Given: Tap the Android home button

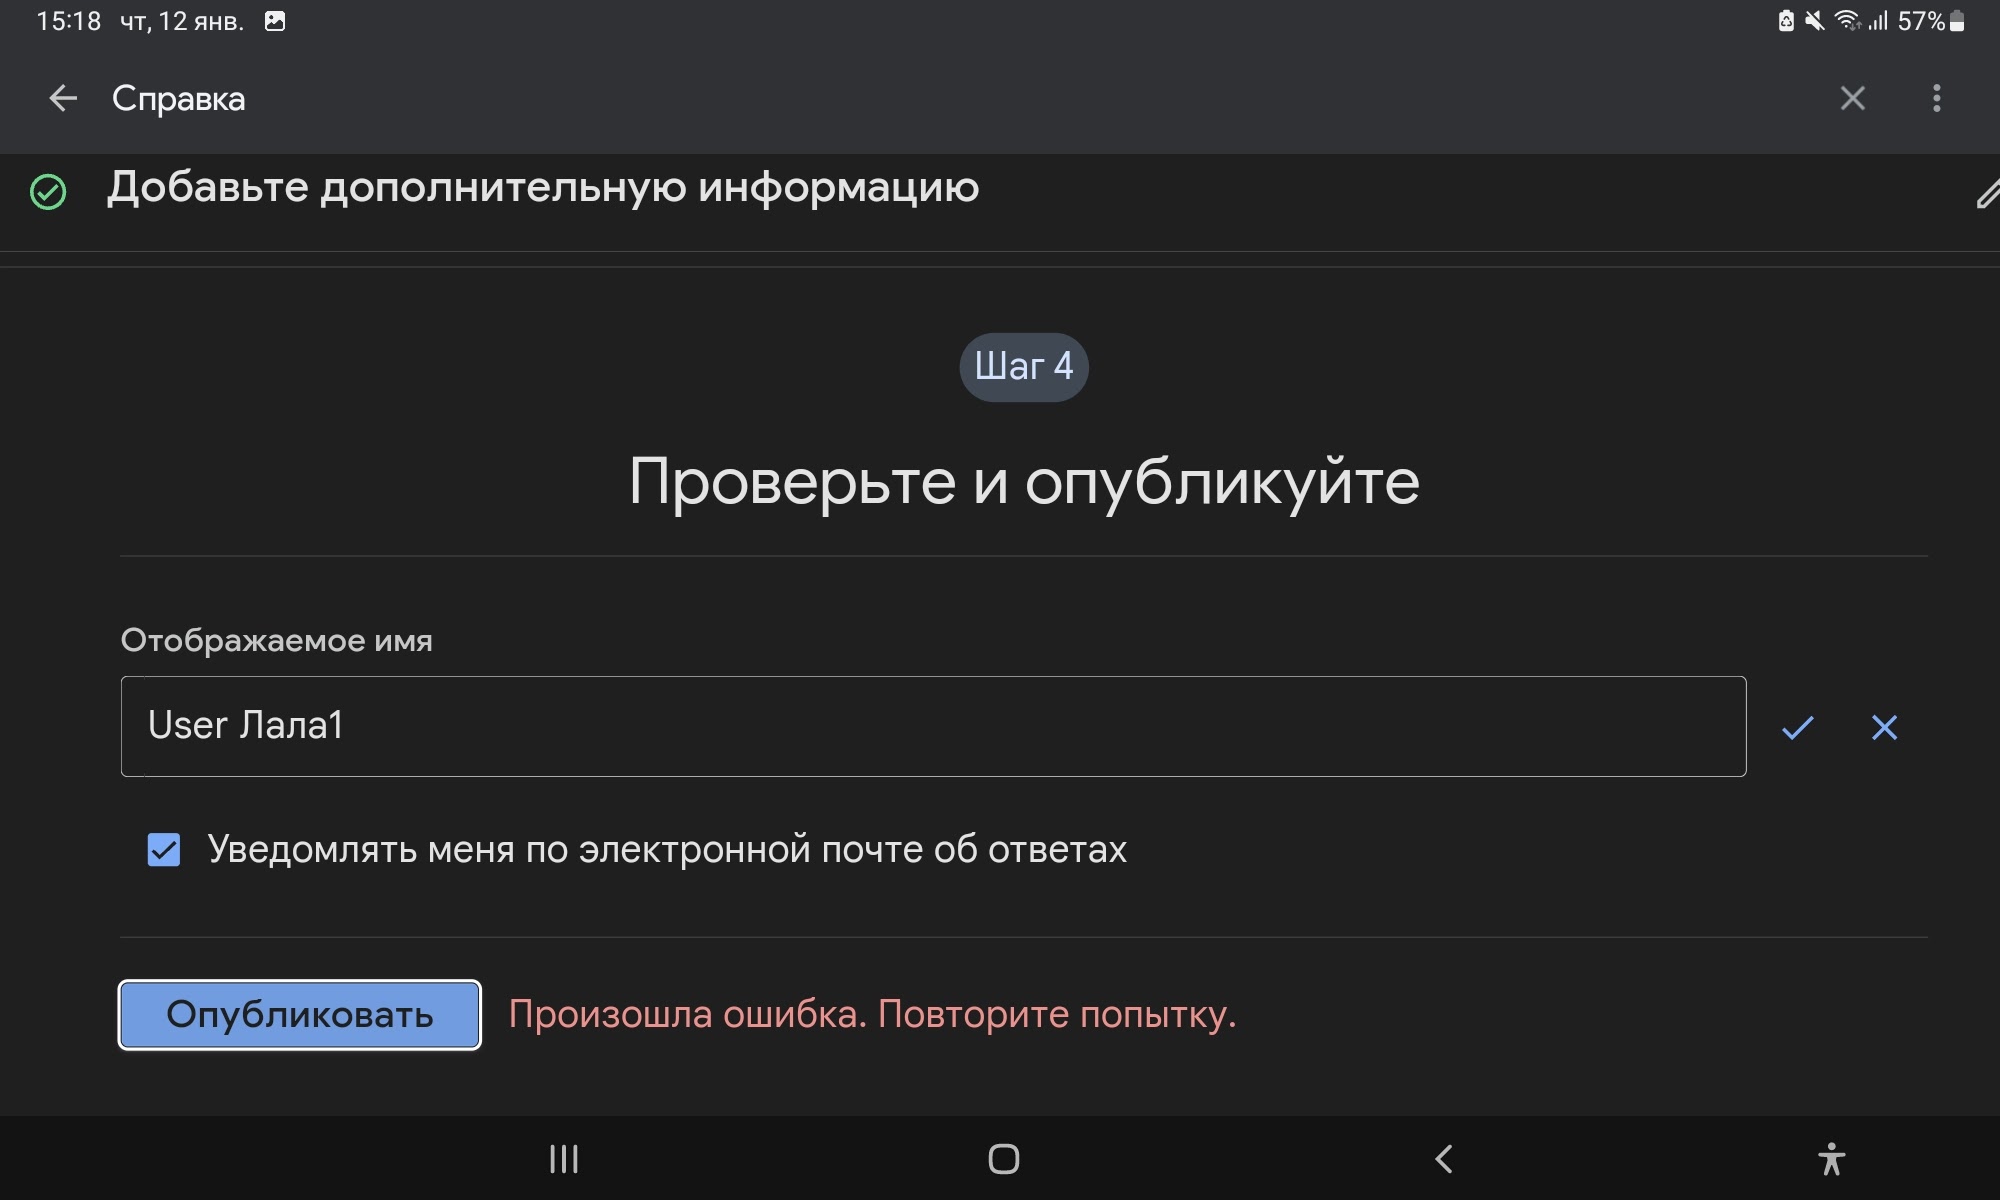Looking at the screenshot, I should (1003, 1159).
